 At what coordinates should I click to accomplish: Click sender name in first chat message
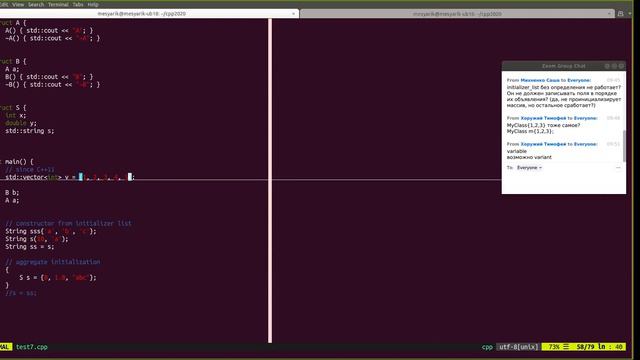[540, 80]
